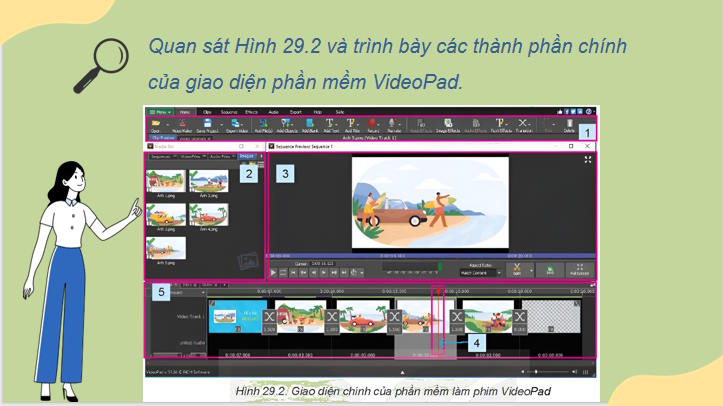This screenshot has height=406, width=723.
Task: Click the Go to End playback button
Action: coord(344,273)
